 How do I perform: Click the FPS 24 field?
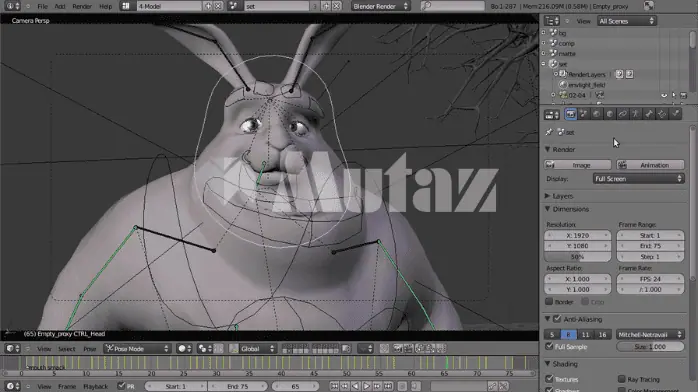click(x=650, y=279)
